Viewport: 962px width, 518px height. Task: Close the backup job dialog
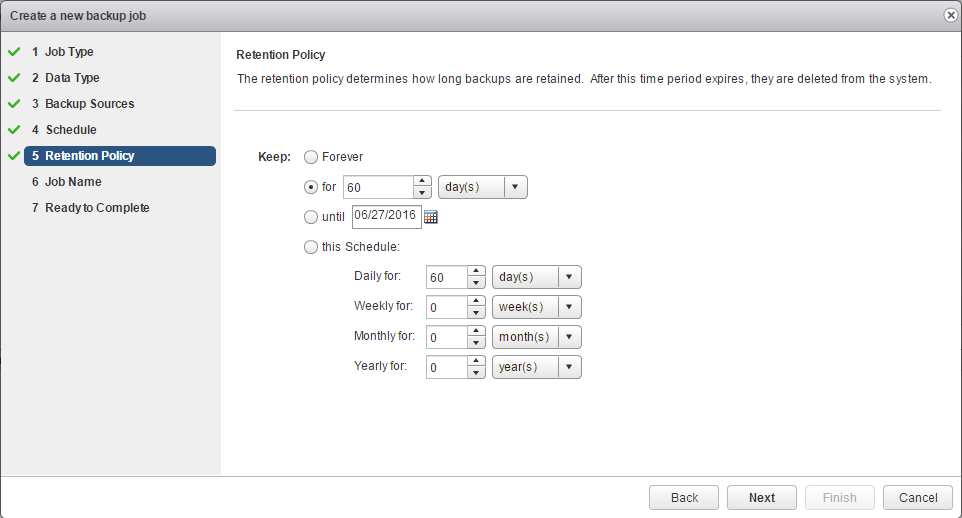point(949,14)
